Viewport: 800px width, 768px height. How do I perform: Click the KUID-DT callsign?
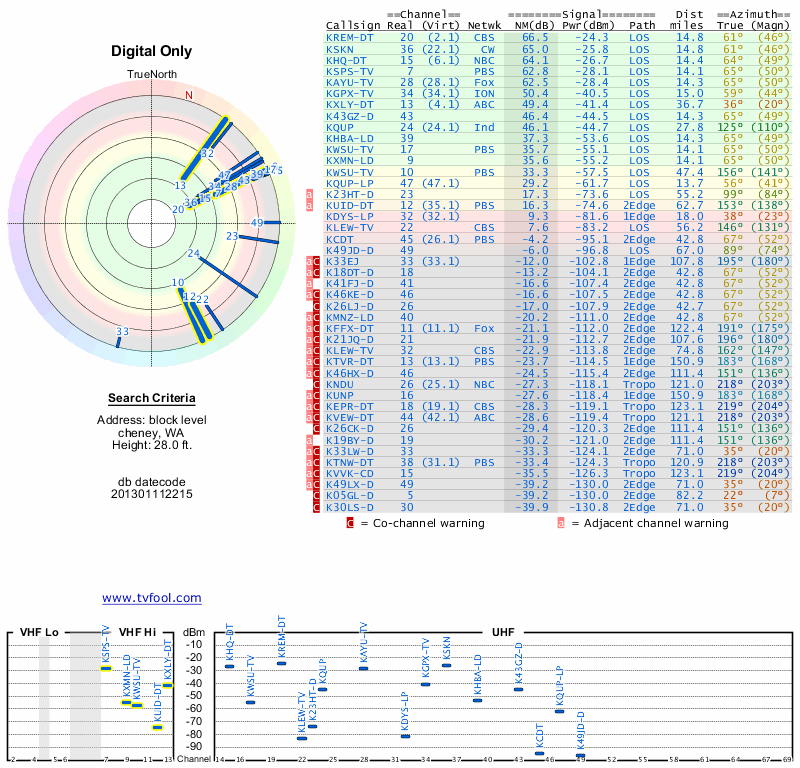click(x=349, y=206)
